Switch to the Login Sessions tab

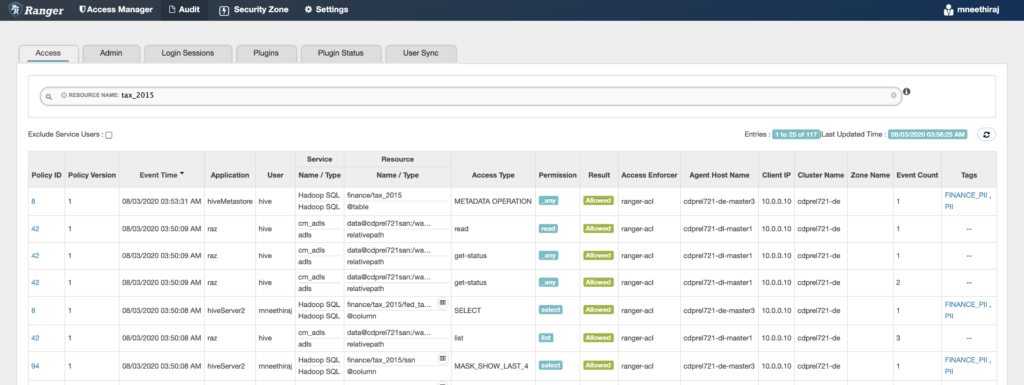coord(187,54)
